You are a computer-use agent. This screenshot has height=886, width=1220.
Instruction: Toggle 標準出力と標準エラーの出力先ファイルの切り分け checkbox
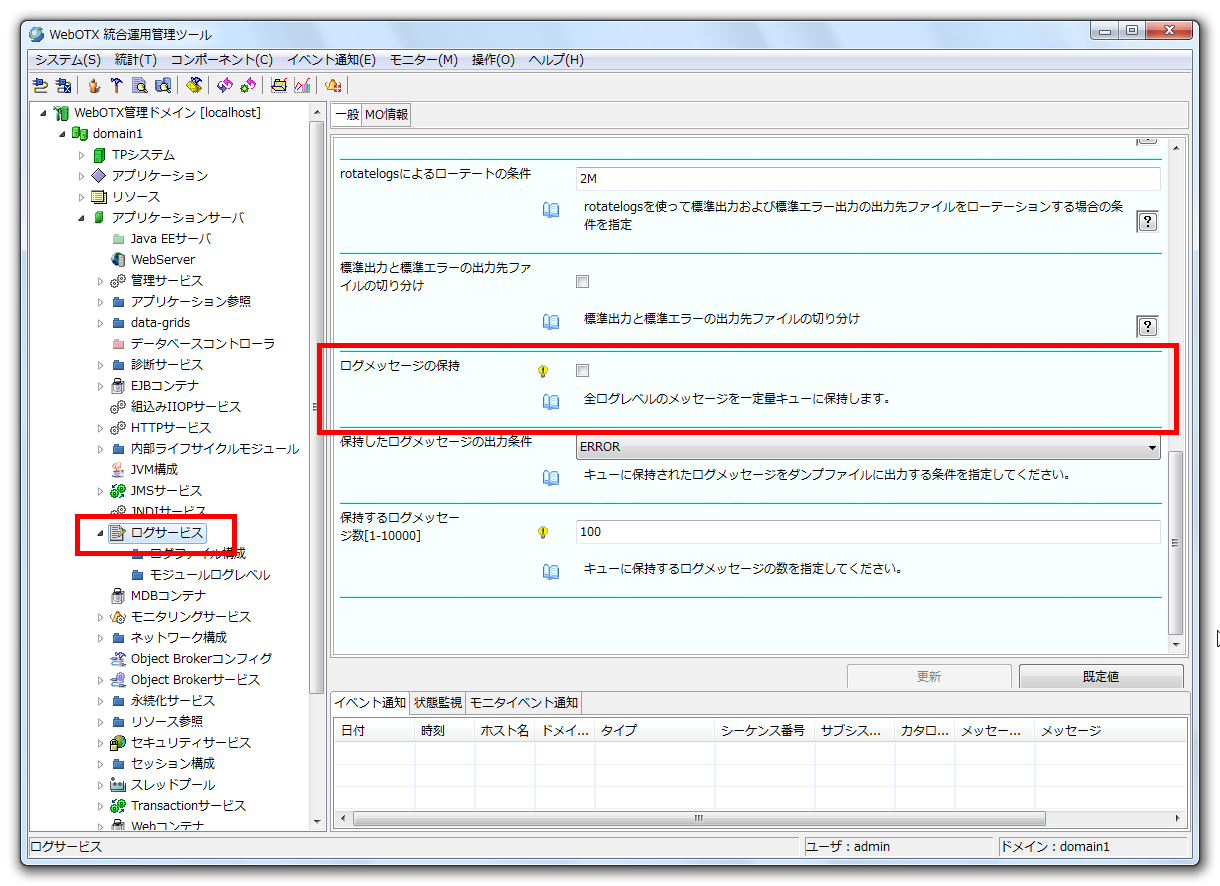click(582, 281)
